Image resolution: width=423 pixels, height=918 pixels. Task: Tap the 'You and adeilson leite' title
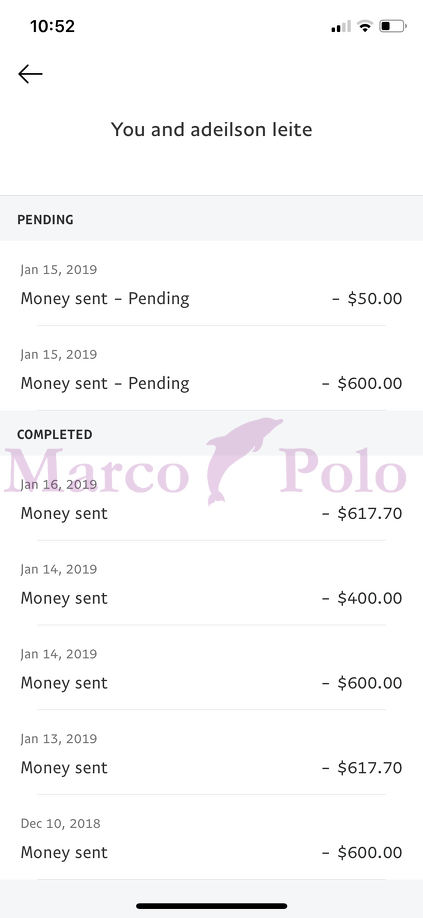[x=211, y=129]
